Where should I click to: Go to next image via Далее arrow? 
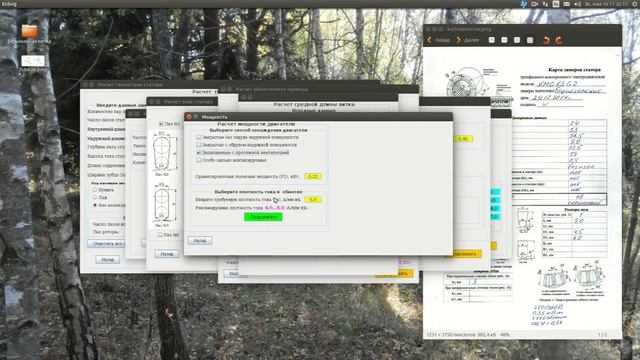468,40
